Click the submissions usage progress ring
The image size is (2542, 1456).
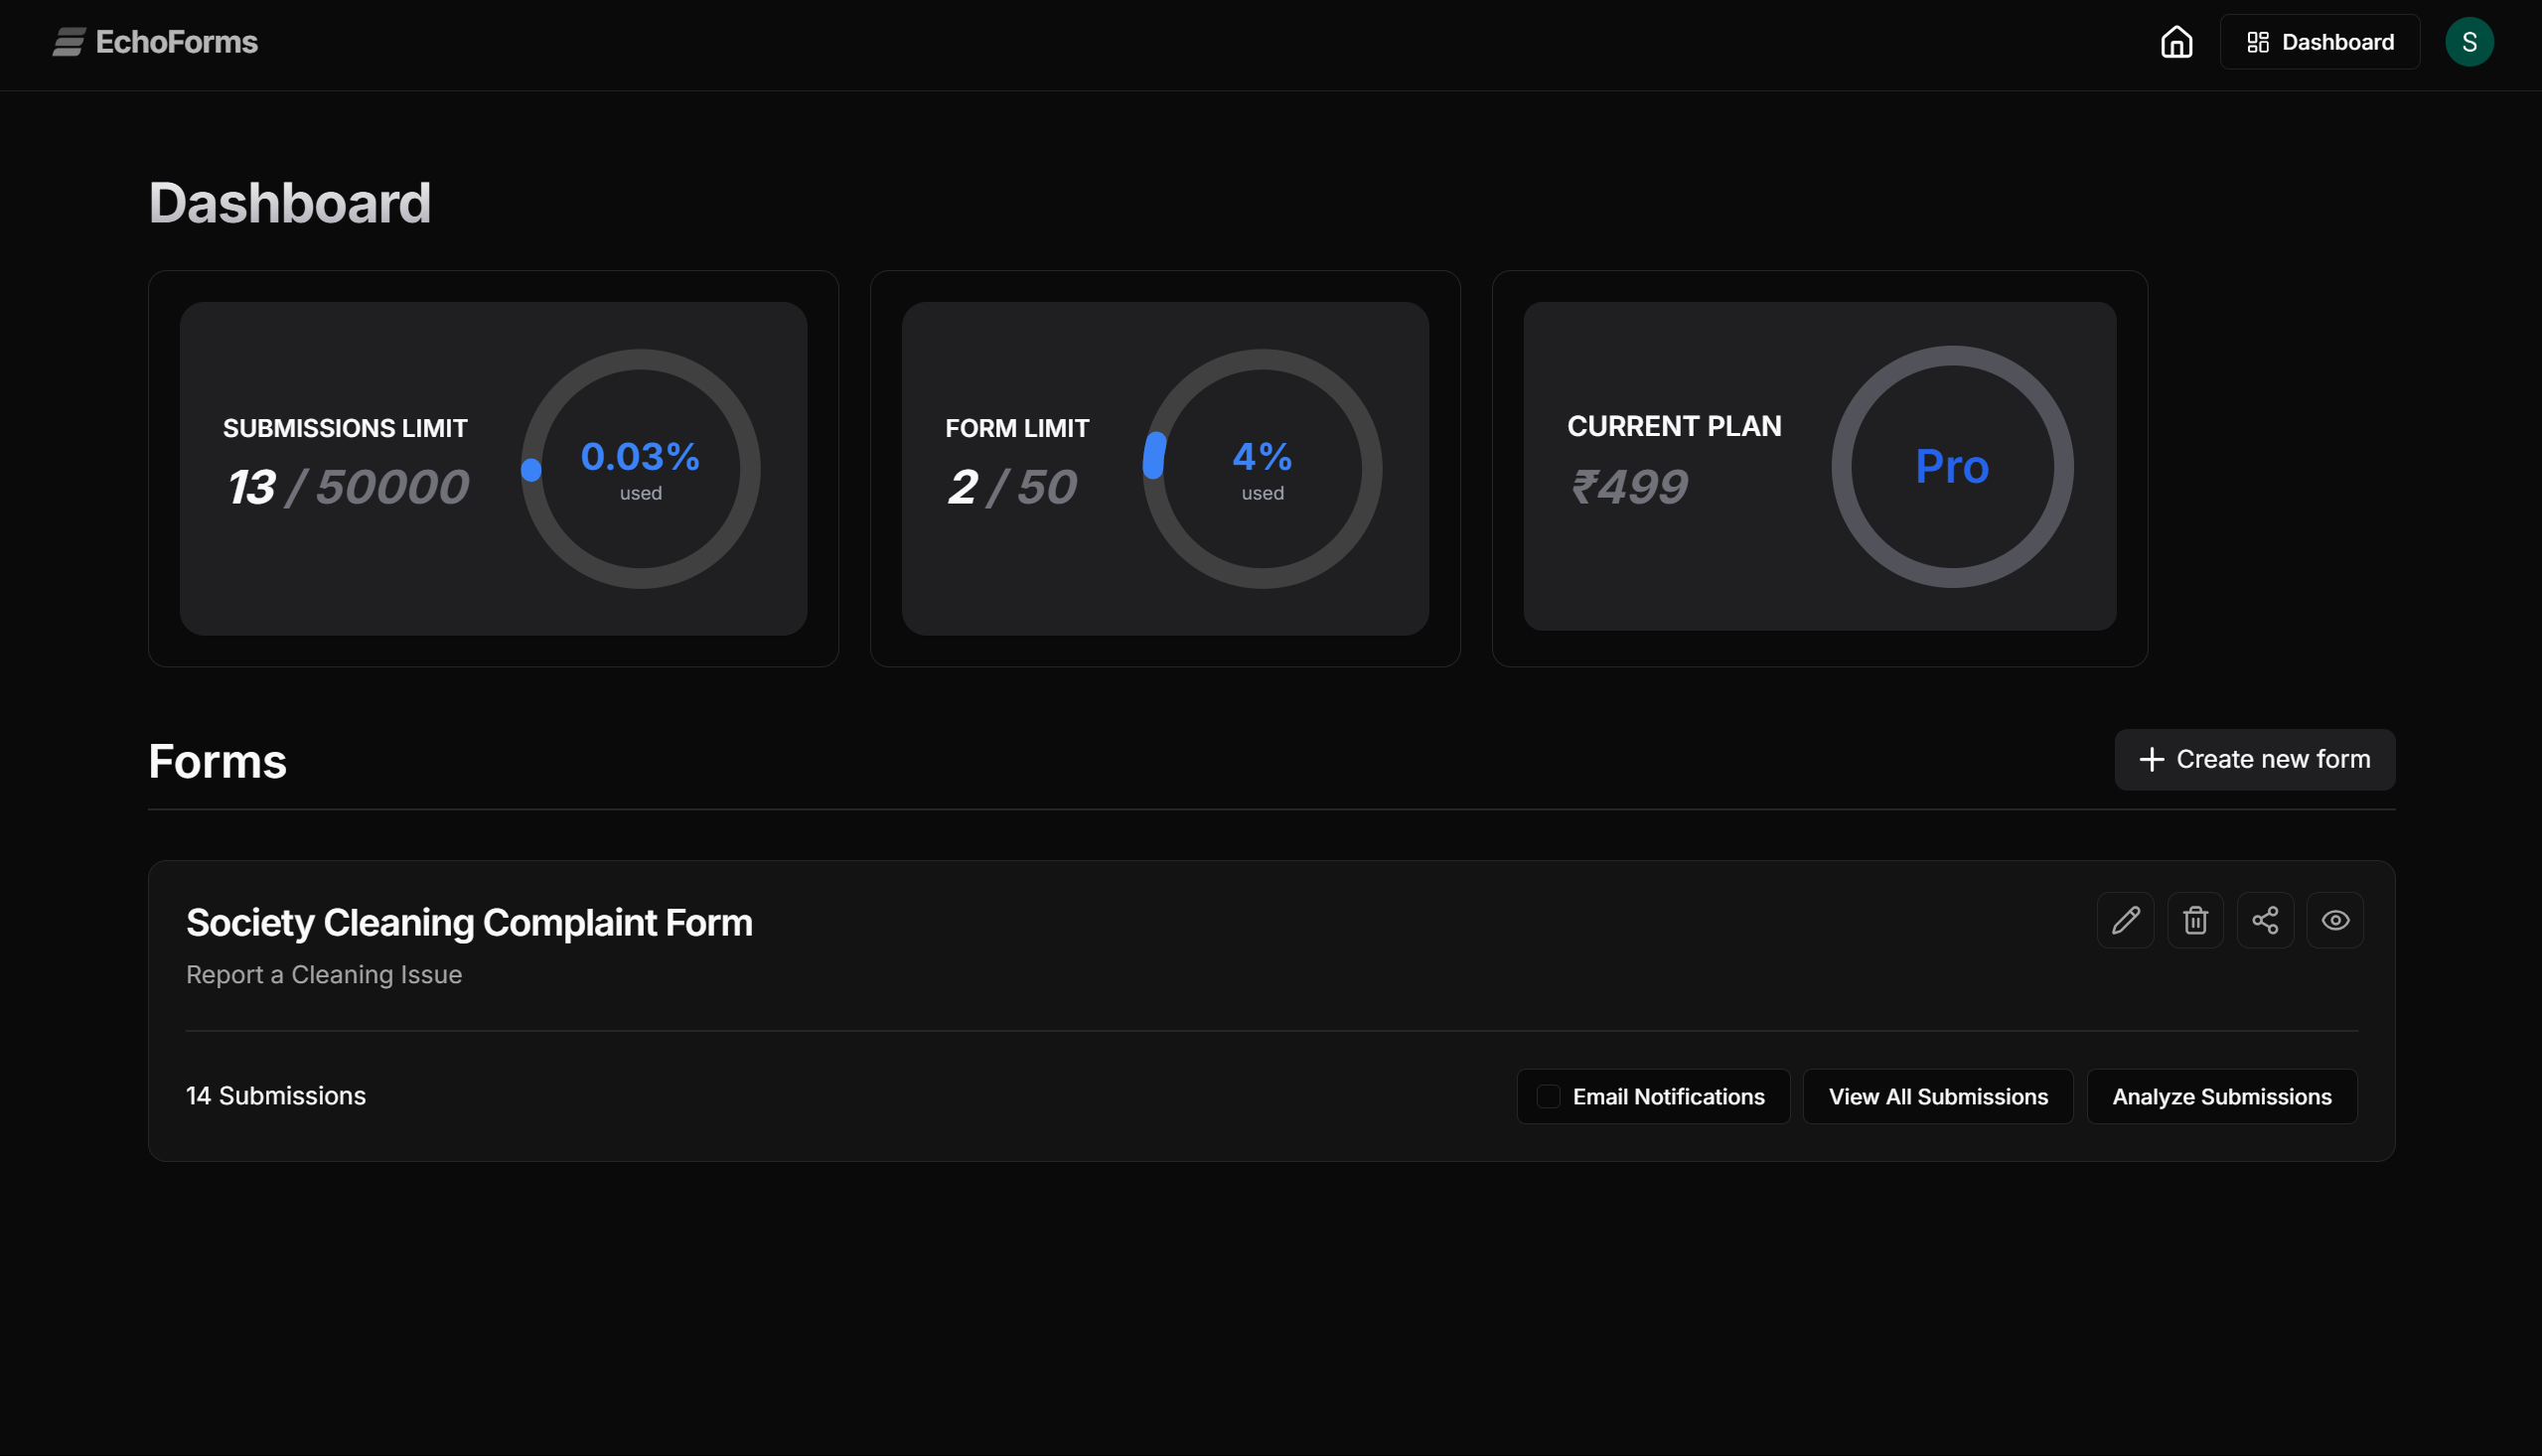pos(640,468)
